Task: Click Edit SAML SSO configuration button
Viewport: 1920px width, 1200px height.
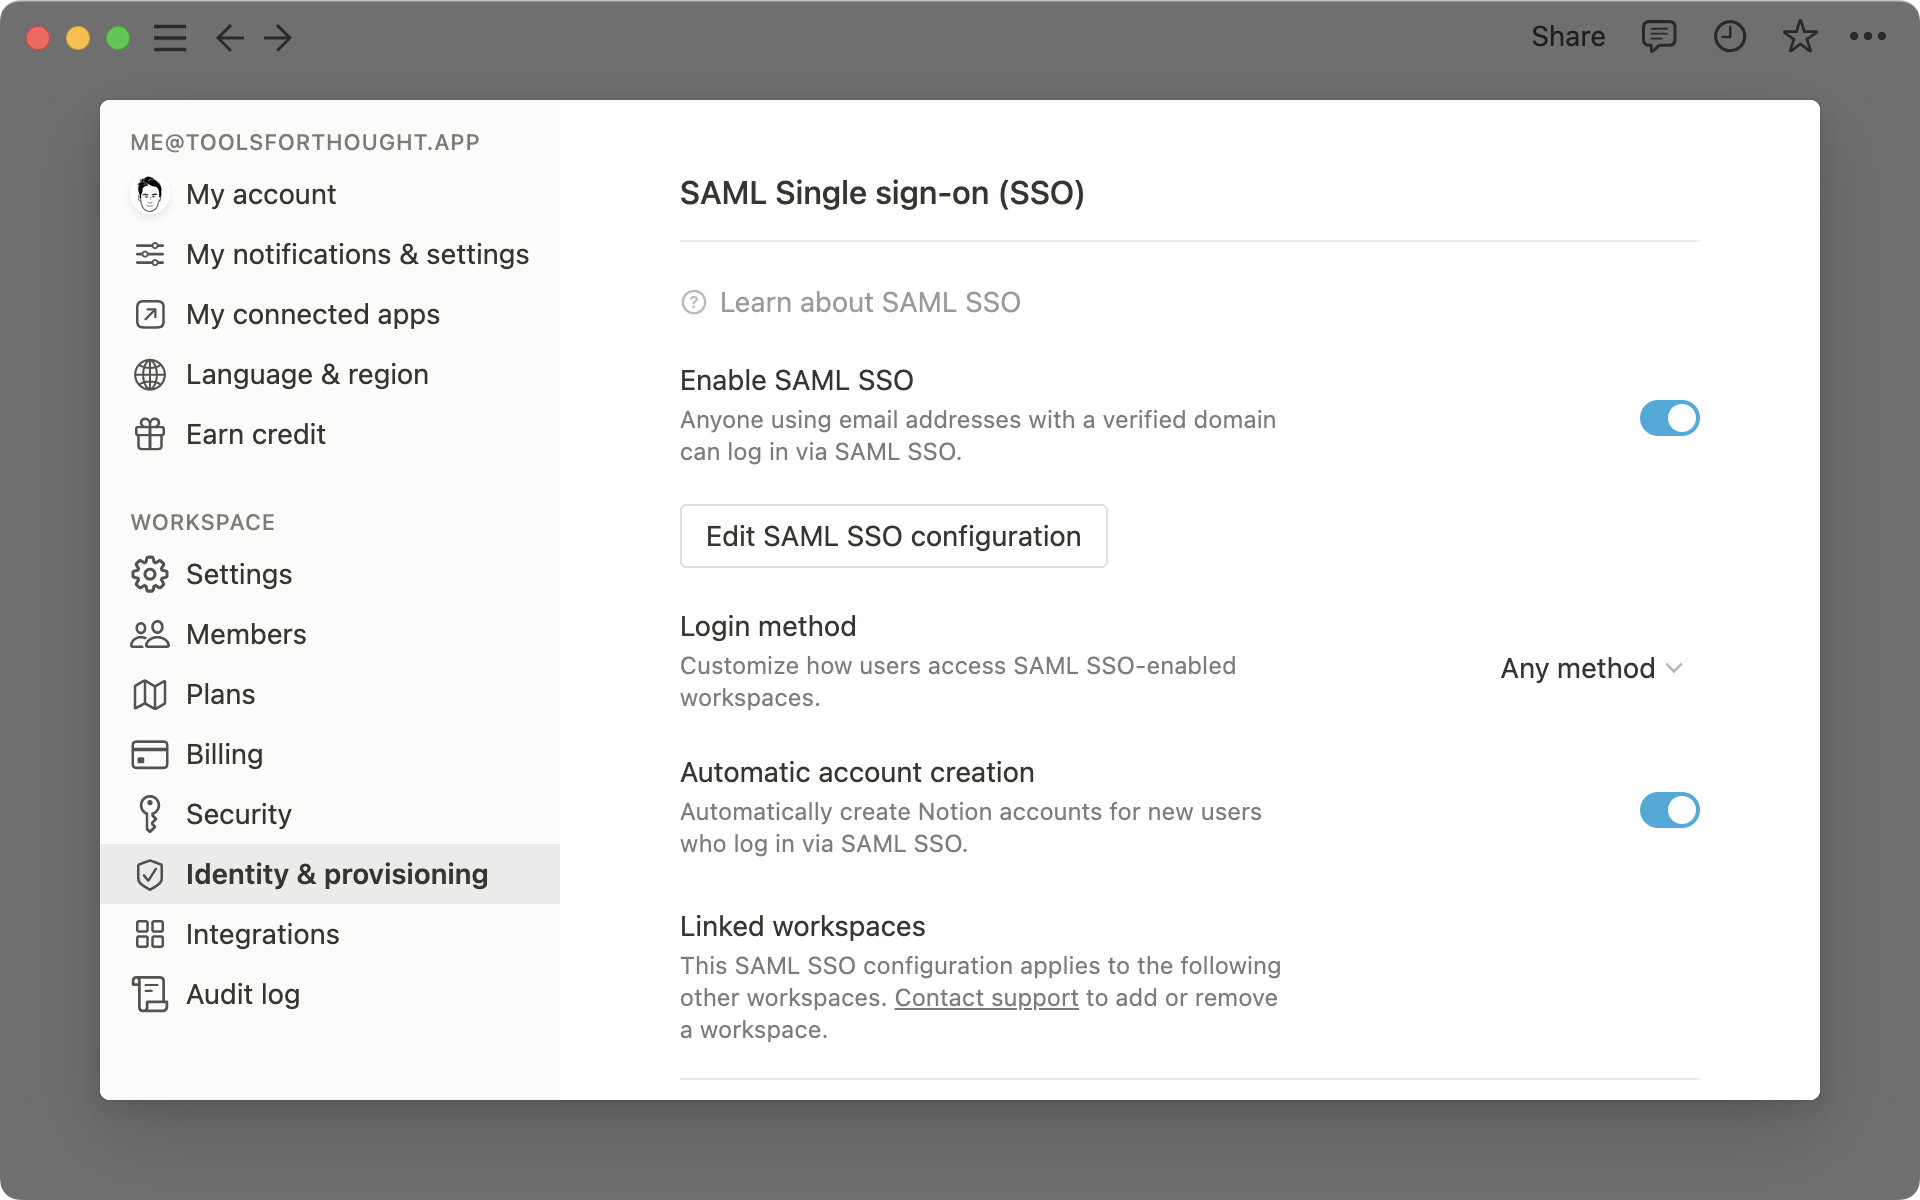Action: point(892,536)
